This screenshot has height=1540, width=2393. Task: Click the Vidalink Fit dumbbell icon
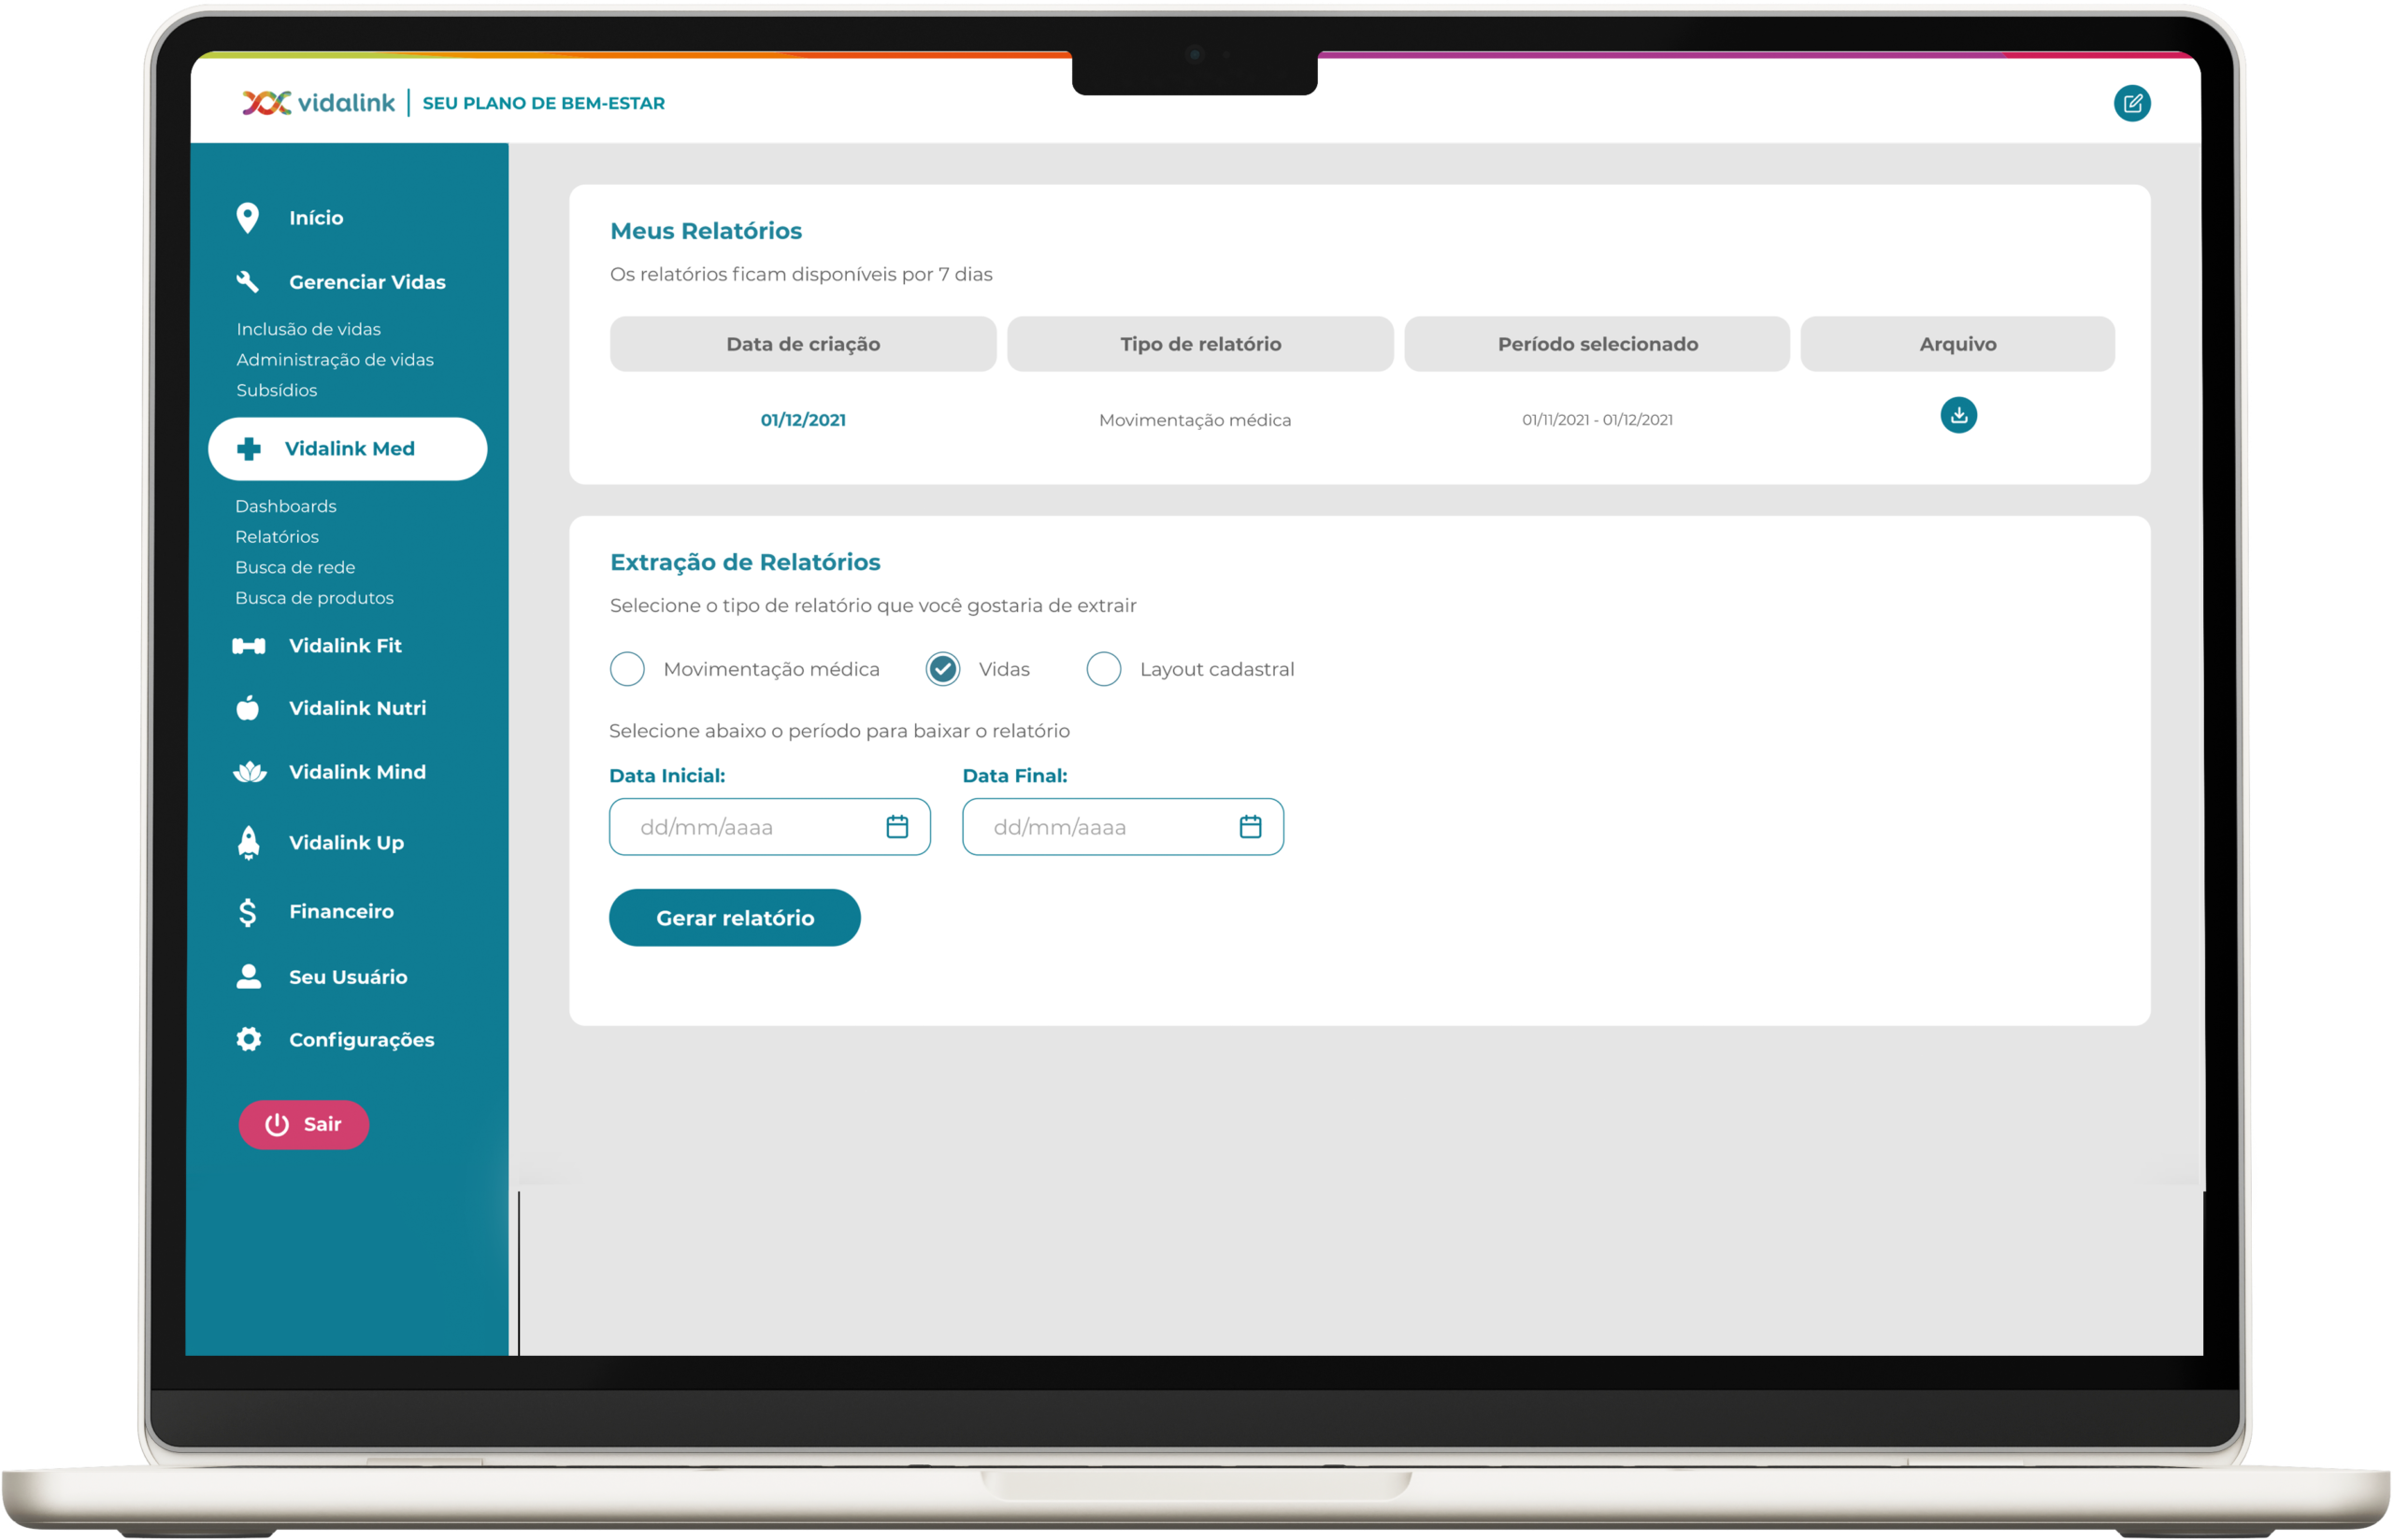pyautogui.click(x=249, y=646)
